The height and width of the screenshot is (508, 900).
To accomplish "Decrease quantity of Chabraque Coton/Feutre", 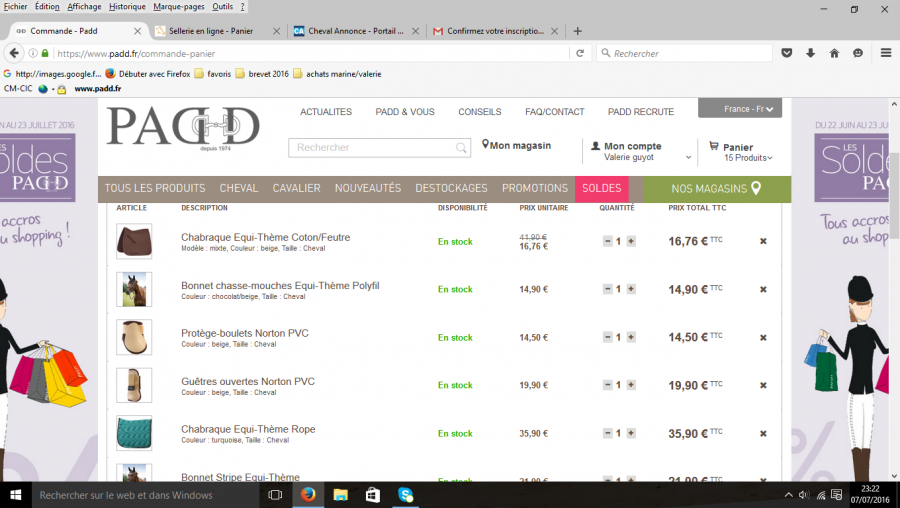I will pos(607,241).
